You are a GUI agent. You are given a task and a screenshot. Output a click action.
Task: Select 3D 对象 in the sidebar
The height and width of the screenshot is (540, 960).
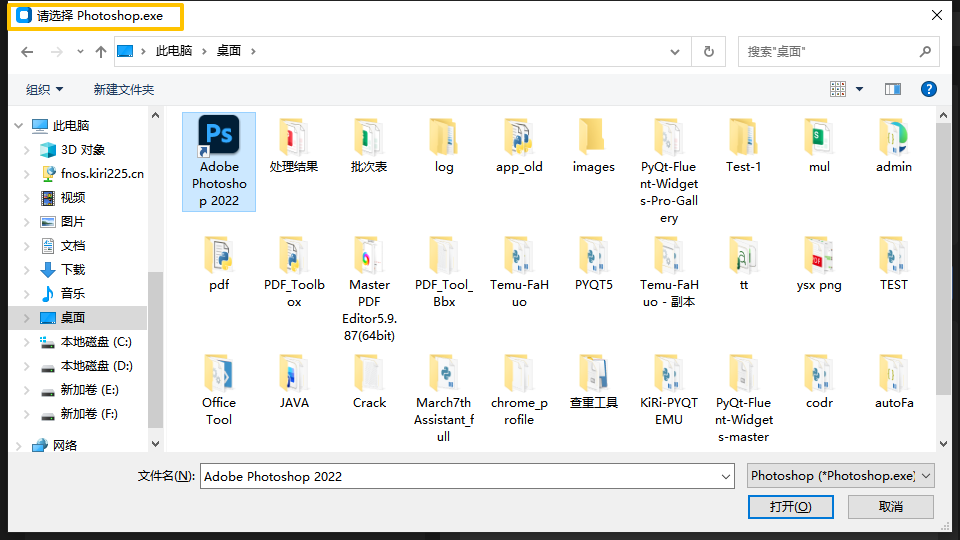(x=82, y=150)
